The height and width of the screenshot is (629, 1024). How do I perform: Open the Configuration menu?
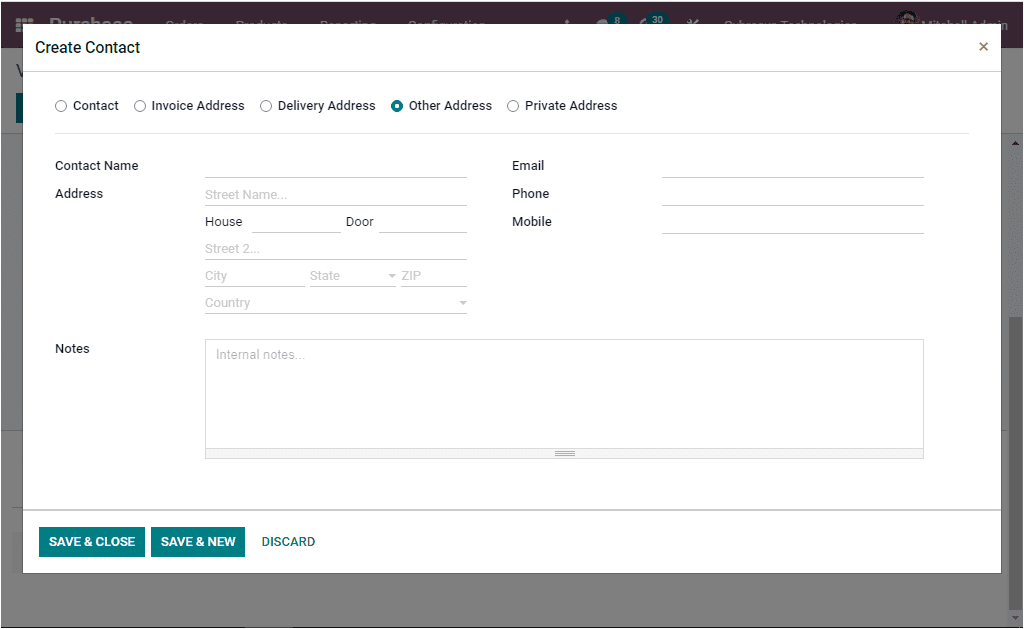pyautogui.click(x=446, y=24)
